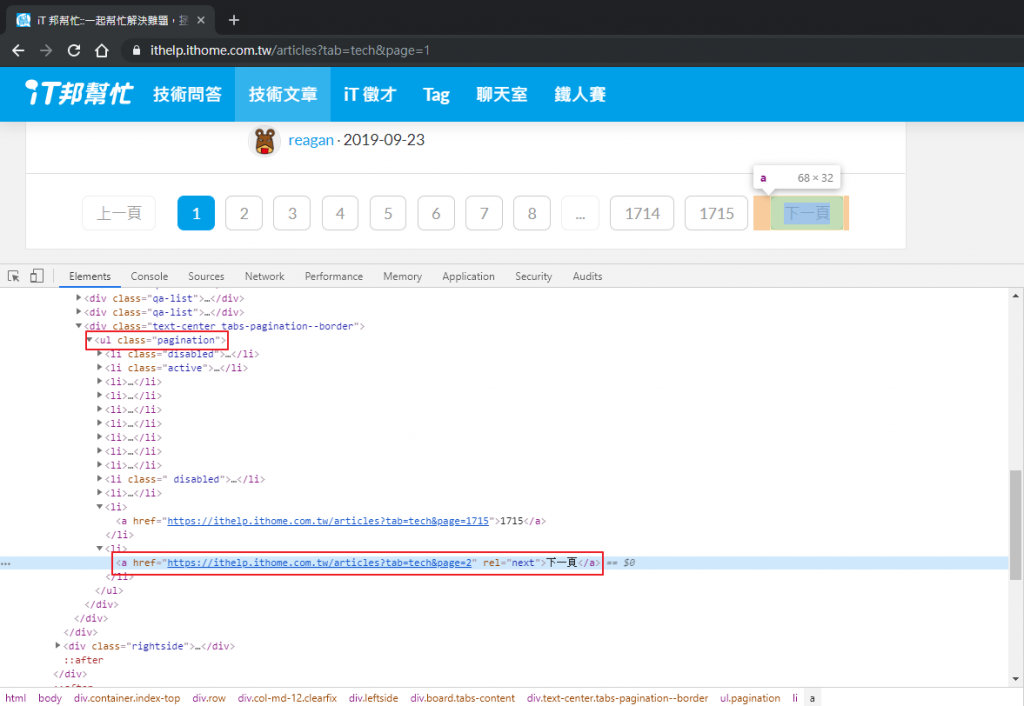1024x706 pixels.
Task: Click the Elements panel vertical scrollbar thumb
Action: click(1016, 524)
